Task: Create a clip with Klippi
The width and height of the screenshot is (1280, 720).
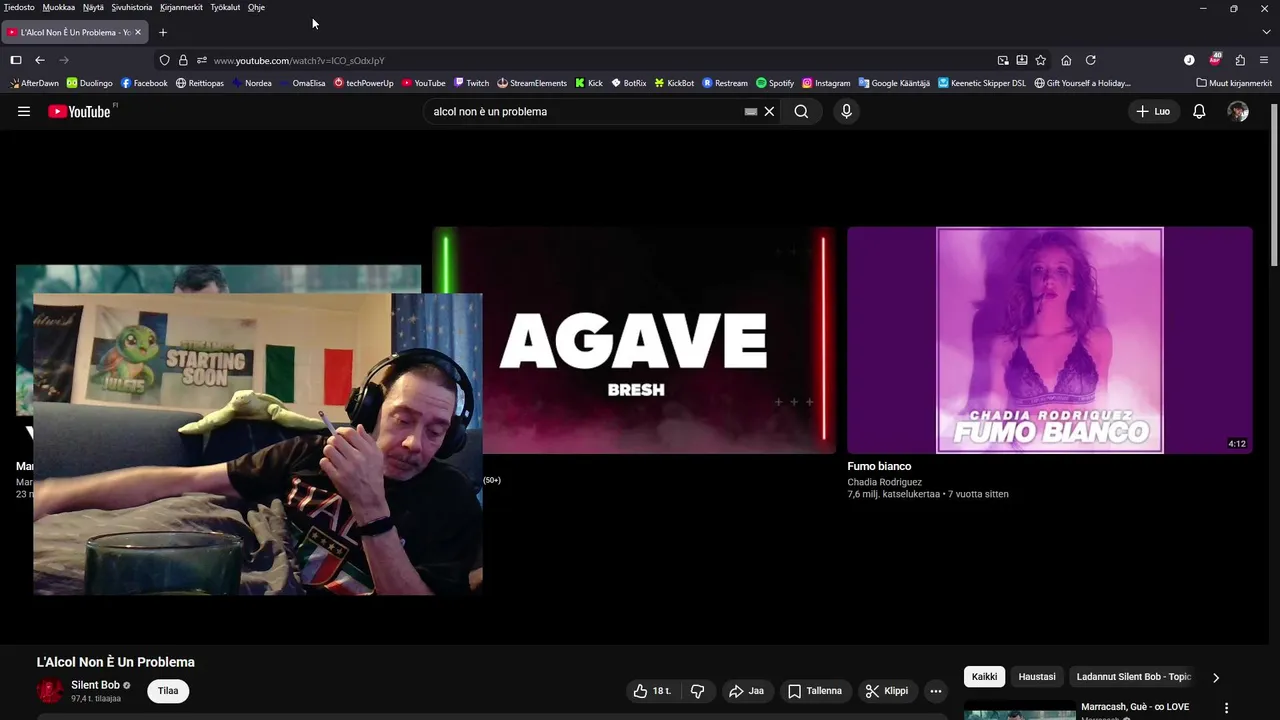Action: pyautogui.click(x=887, y=691)
